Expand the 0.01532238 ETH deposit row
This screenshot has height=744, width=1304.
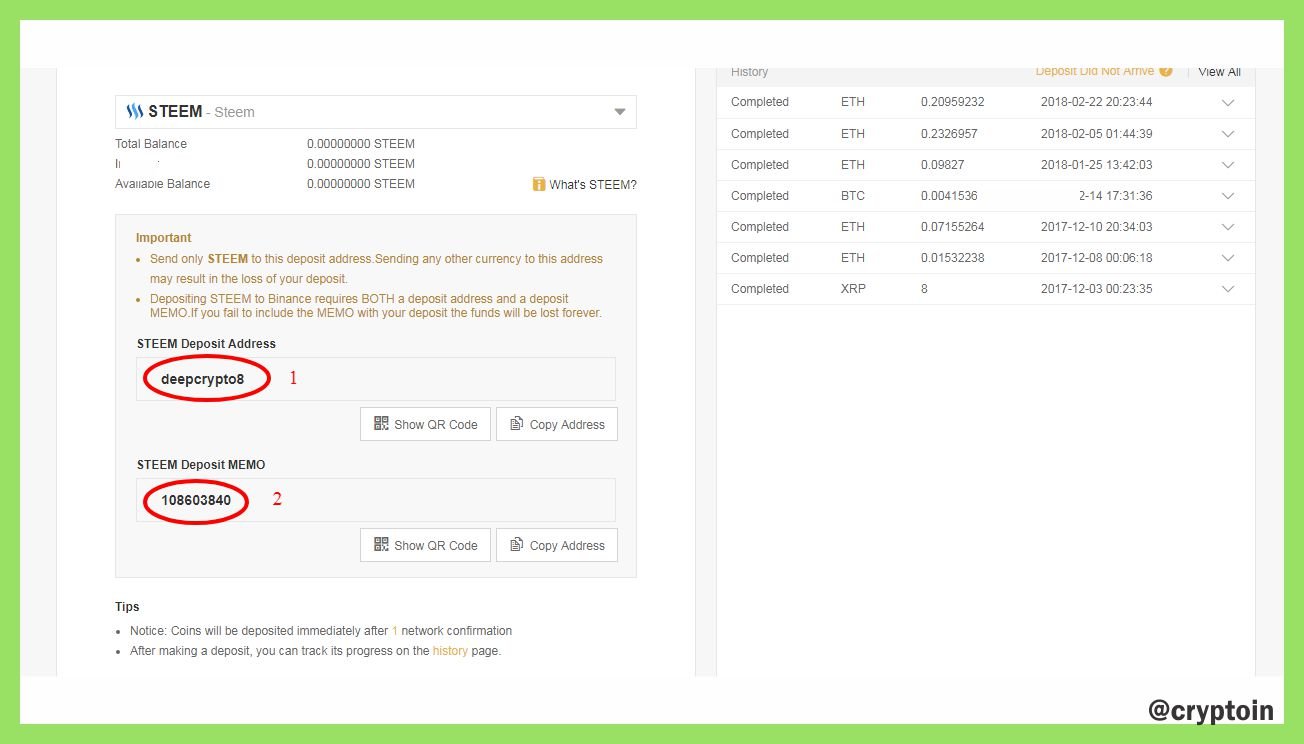pyautogui.click(x=1228, y=258)
